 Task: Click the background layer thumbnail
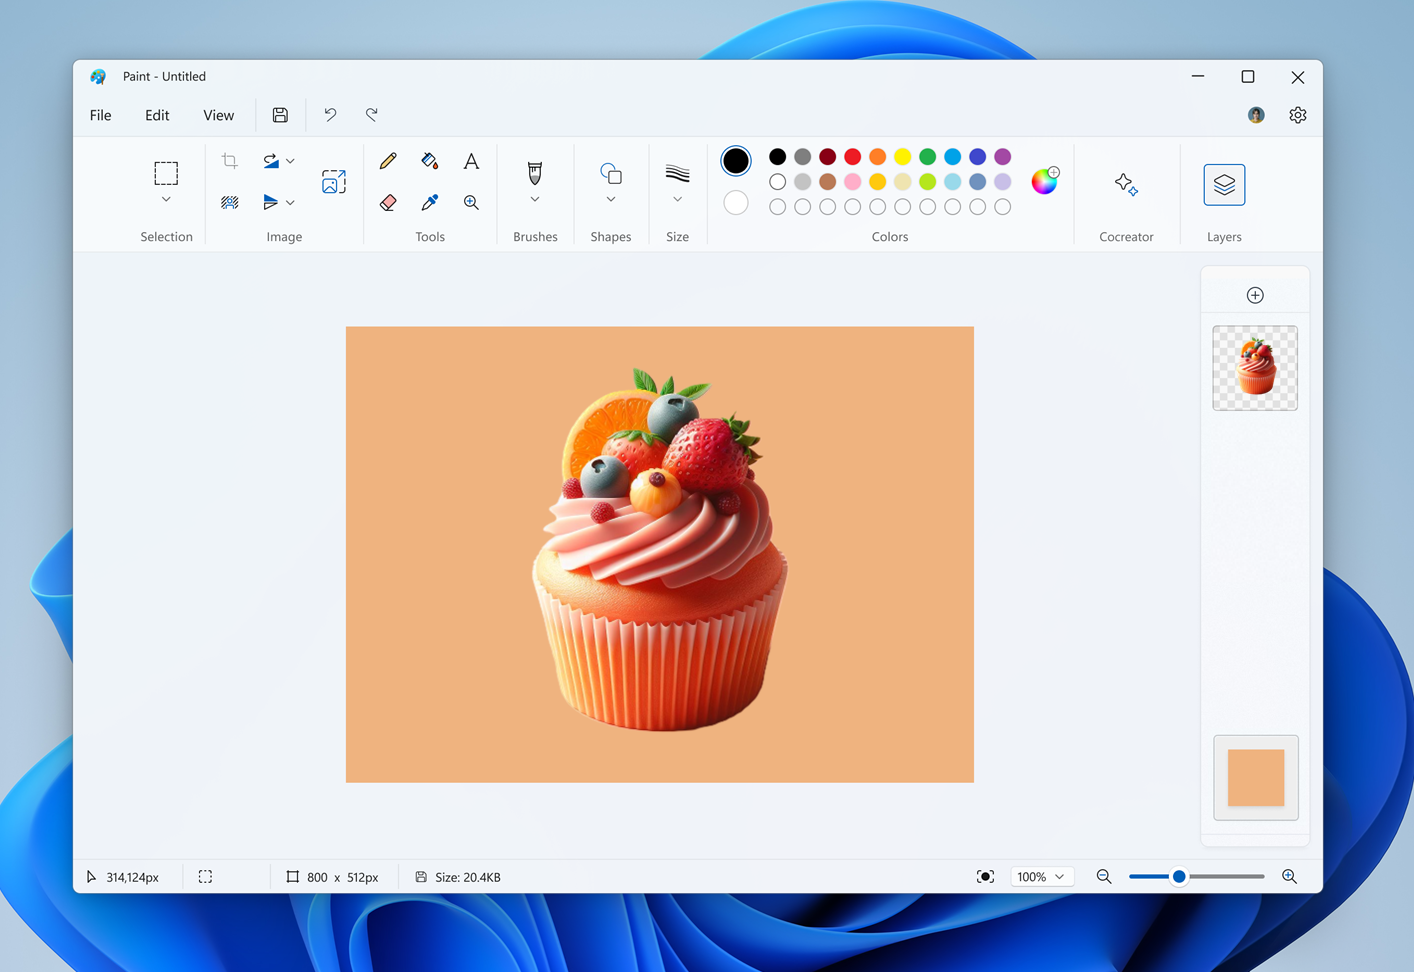(1255, 777)
